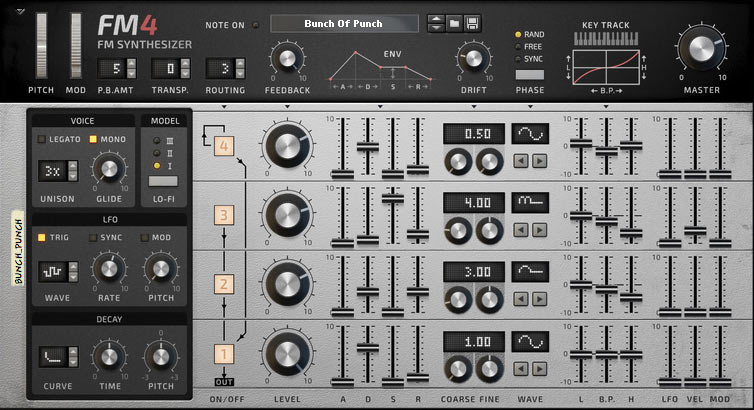Select previous waveform for operator 2
This screenshot has width=754, height=410.
coord(521,298)
